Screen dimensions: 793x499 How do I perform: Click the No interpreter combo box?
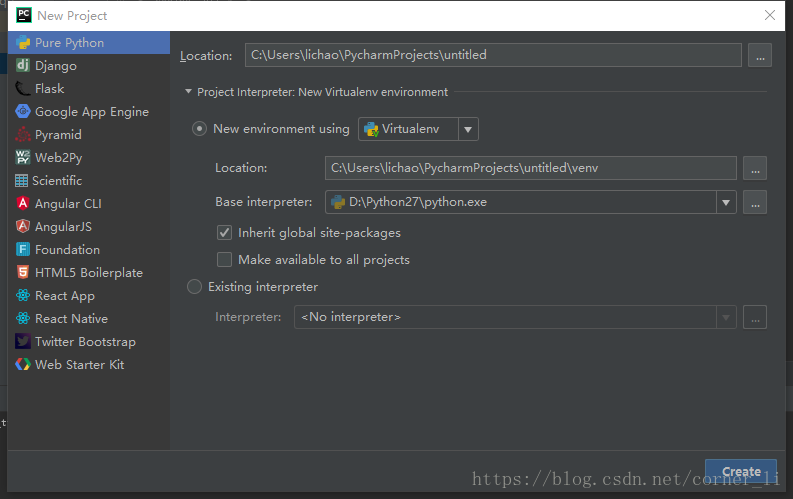coord(515,317)
